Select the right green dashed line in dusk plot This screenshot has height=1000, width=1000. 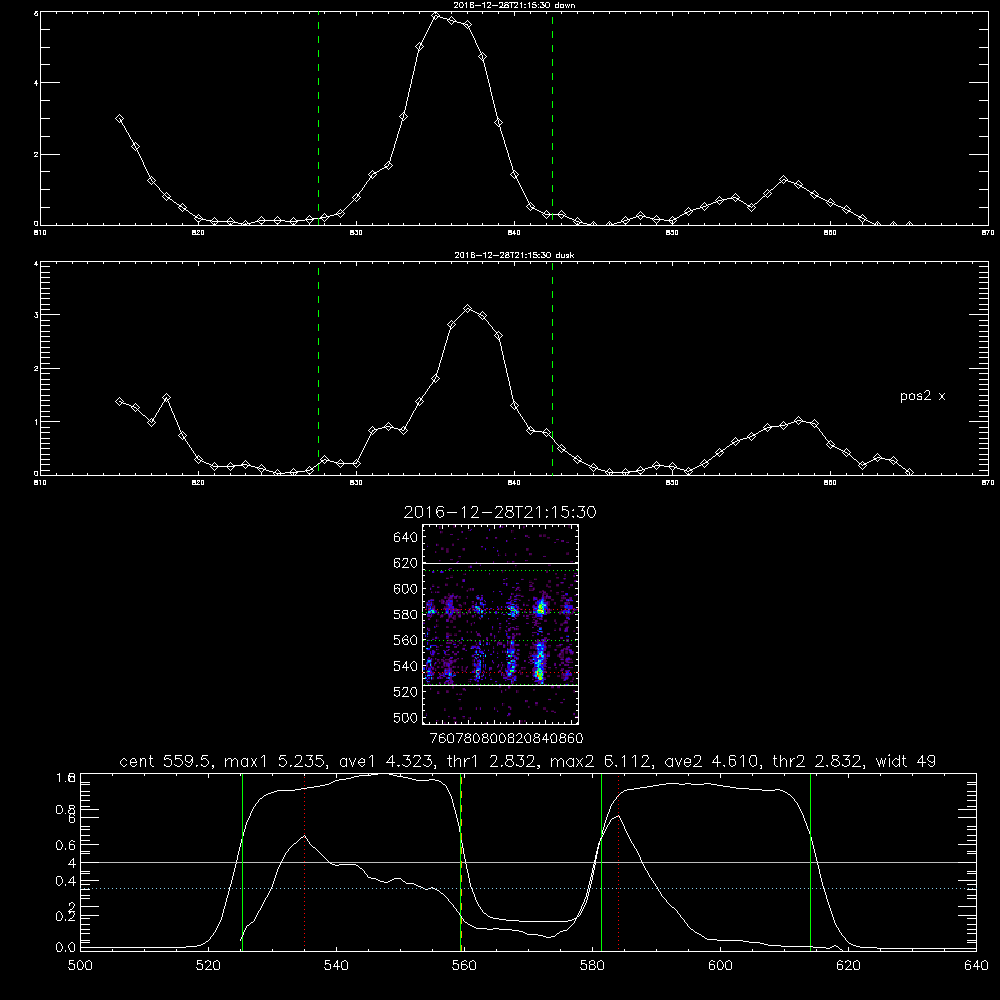coord(552,368)
